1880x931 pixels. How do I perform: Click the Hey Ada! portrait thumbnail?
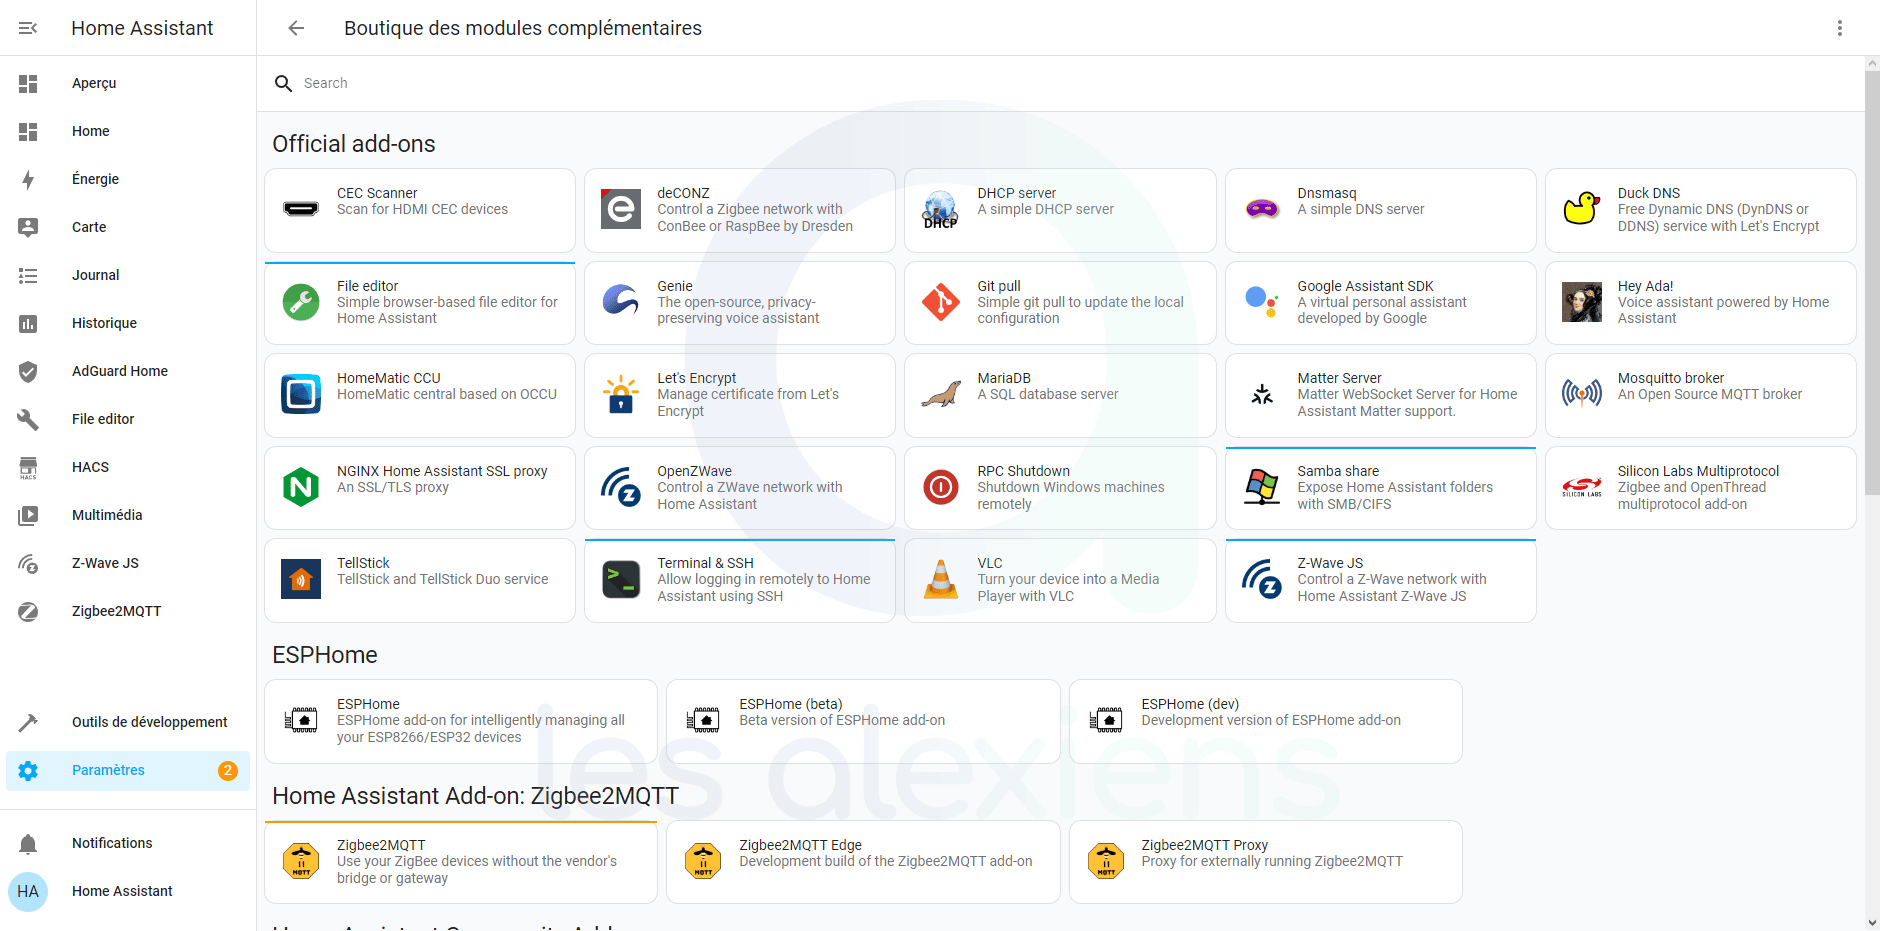click(x=1582, y=302)
